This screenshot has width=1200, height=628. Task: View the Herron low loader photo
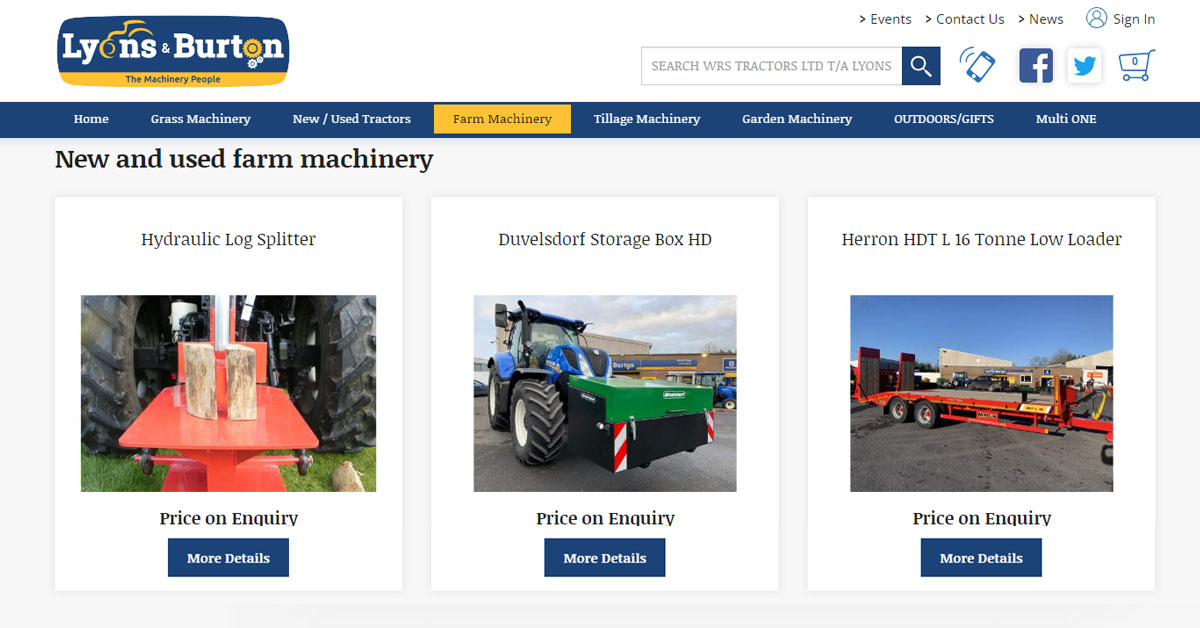[982, 393]
